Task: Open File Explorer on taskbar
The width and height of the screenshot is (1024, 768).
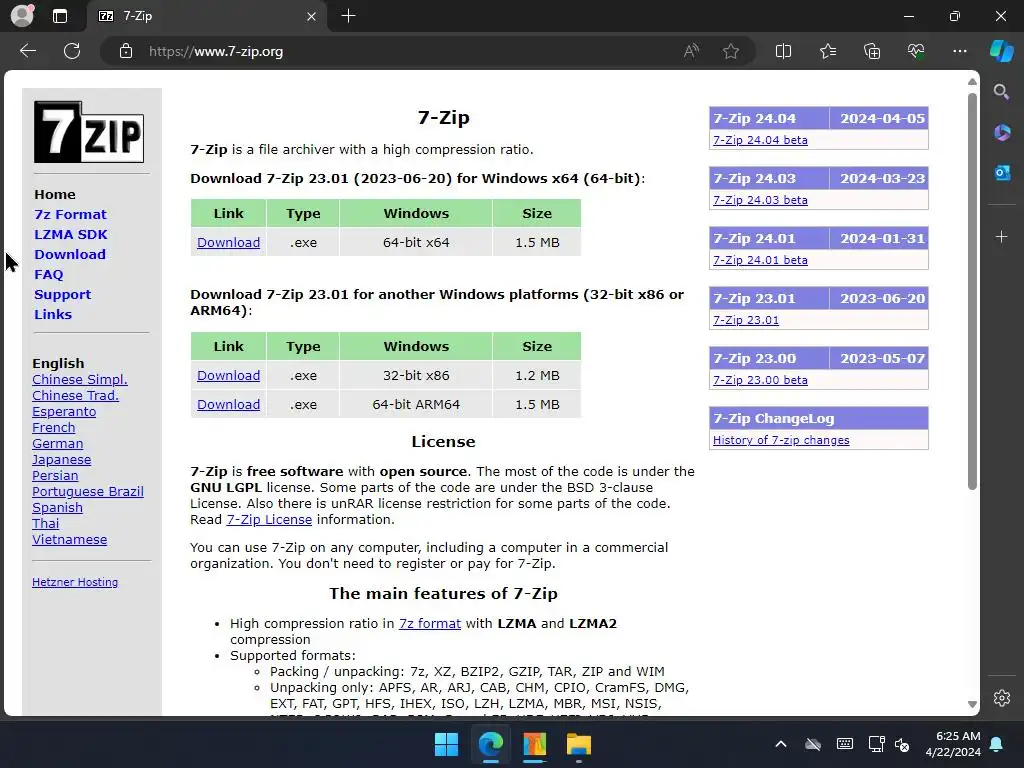Action: coord(579,744)
